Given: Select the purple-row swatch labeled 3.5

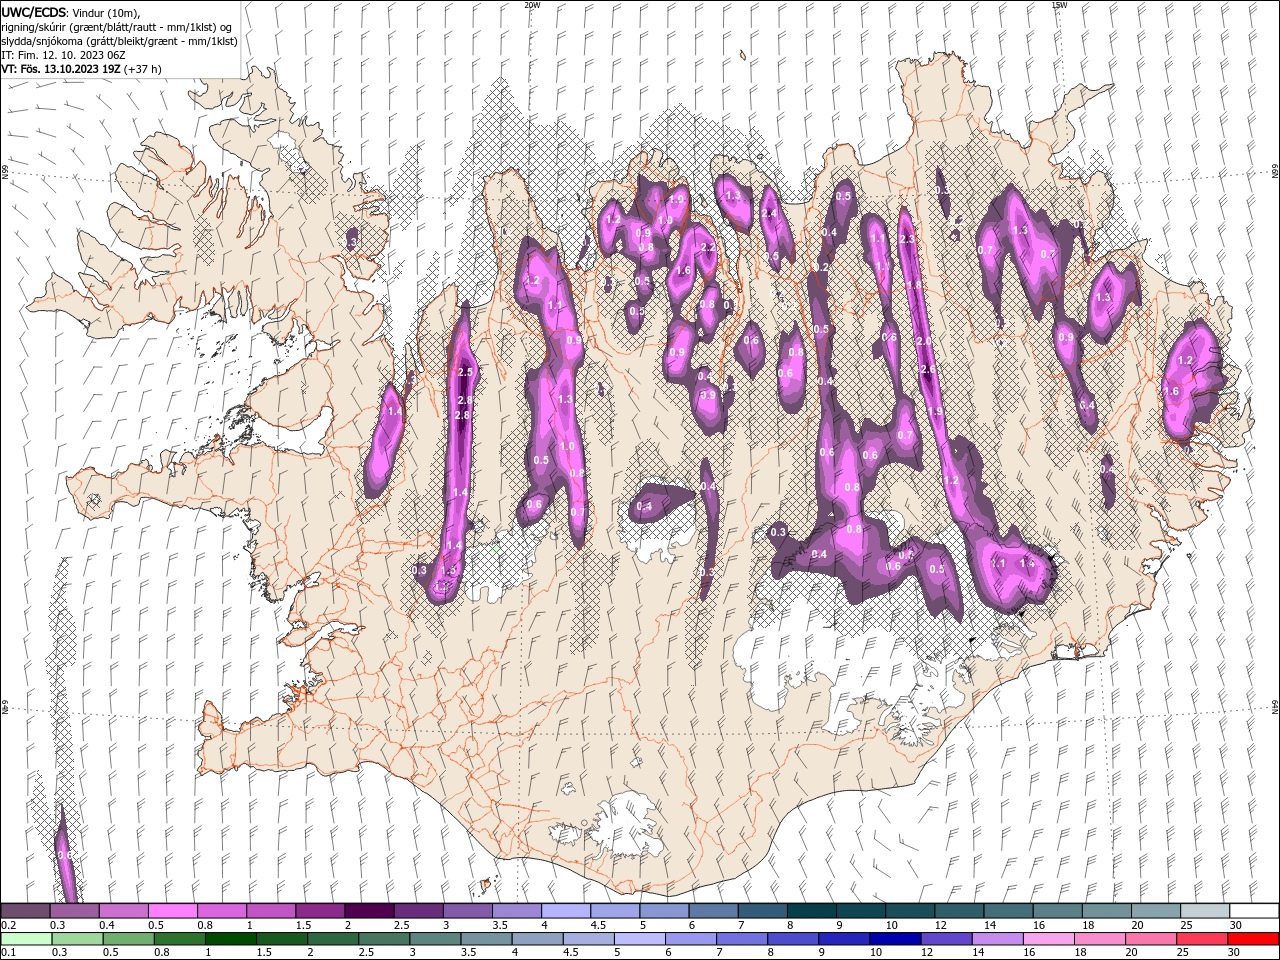Looking at the screenshot, I should pyautogui.click(x=516, y=911).
